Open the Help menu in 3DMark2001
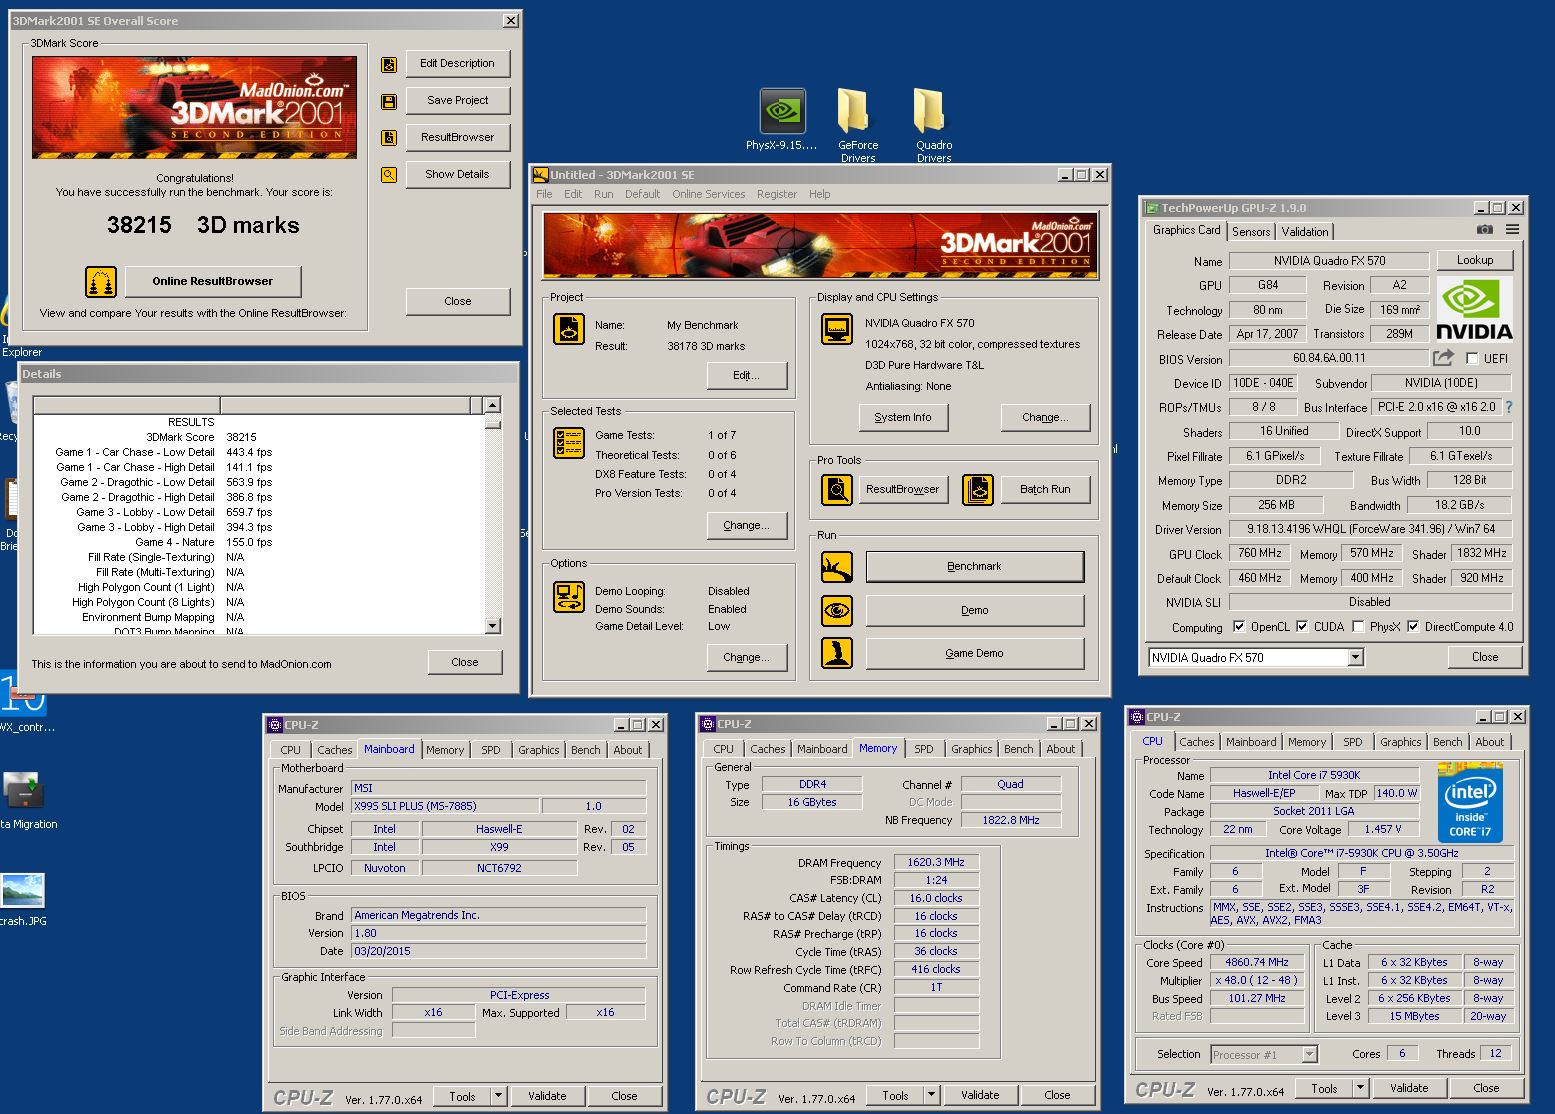The width and height of the screenshot is (1555, 1114). (819, 194)
